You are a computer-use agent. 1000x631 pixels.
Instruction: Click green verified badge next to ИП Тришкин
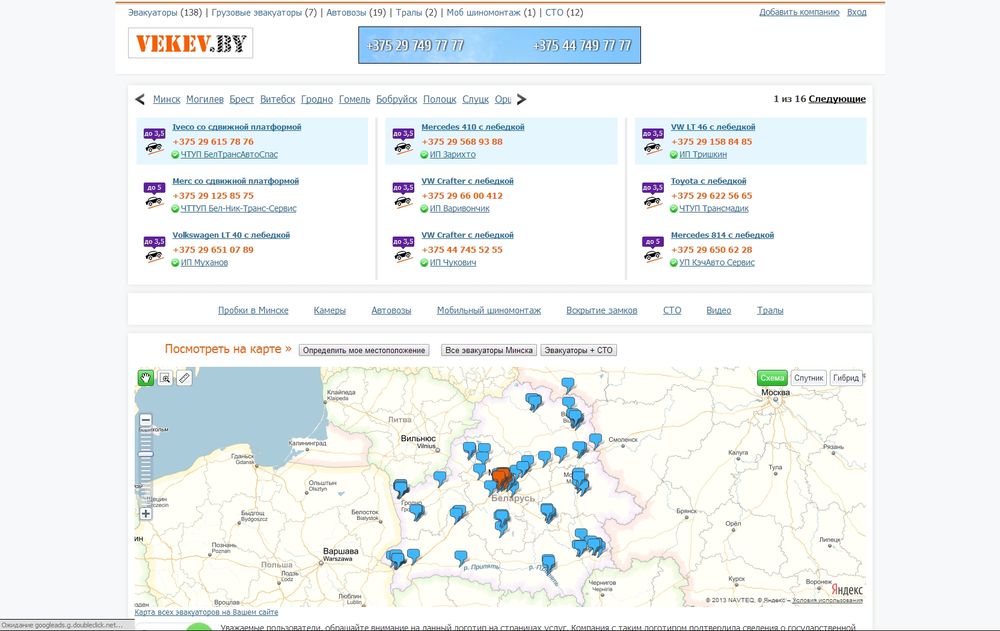[x=673, y=154]
